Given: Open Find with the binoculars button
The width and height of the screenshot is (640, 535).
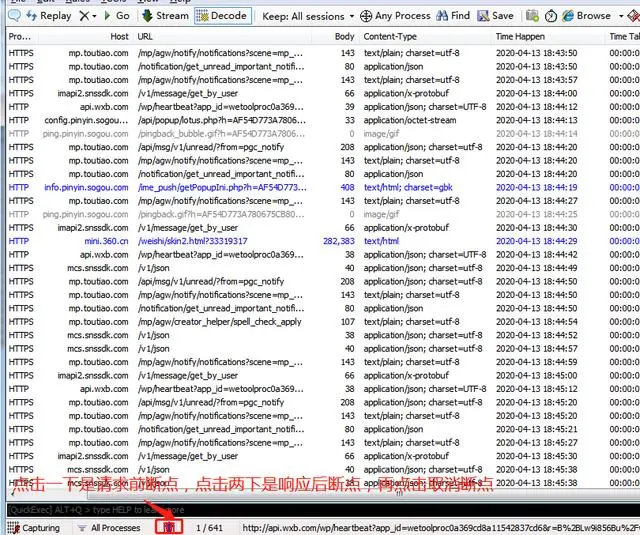Looking at the screenshot, I should pyautogui.click(x=453, y=16).
